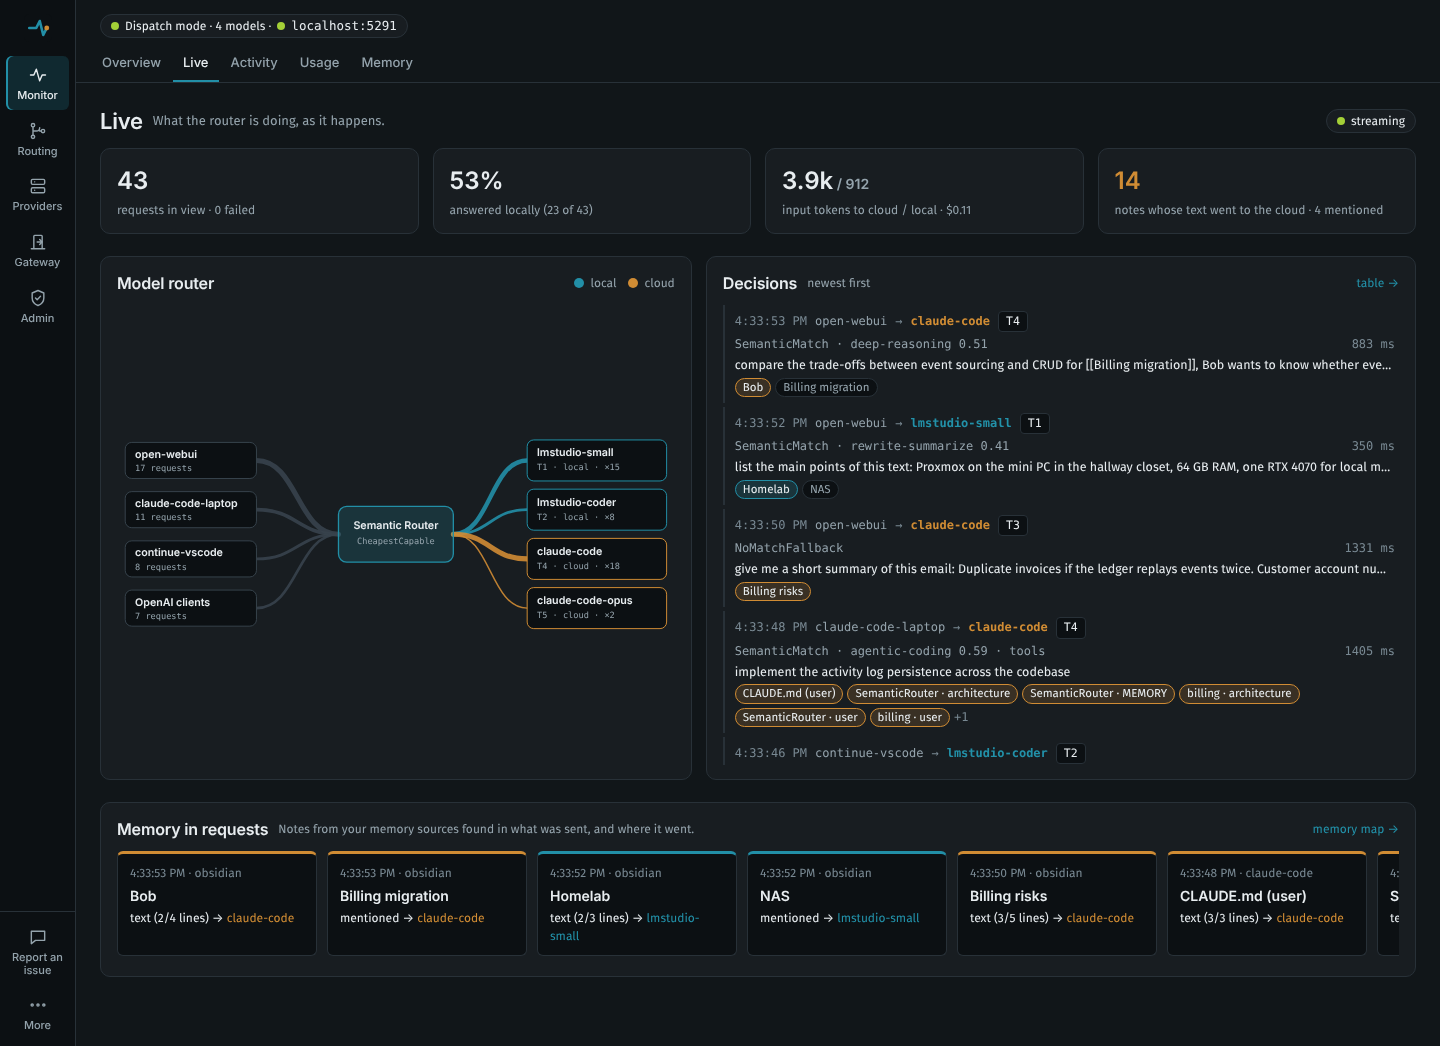Open the Bob memory card

point(217,903)
